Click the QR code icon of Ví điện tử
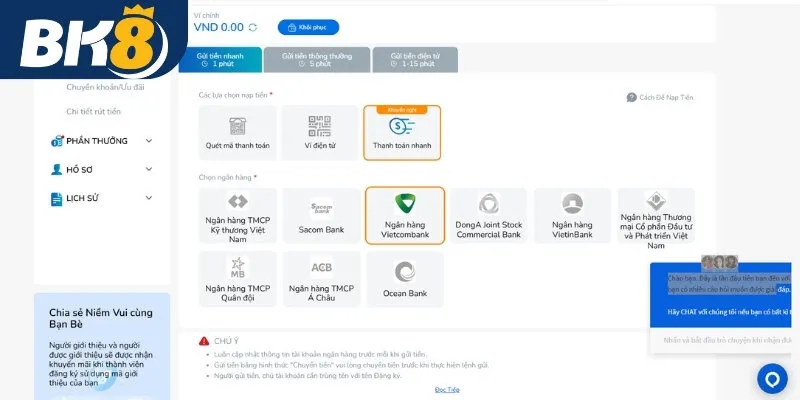 [x=319, y=126]
